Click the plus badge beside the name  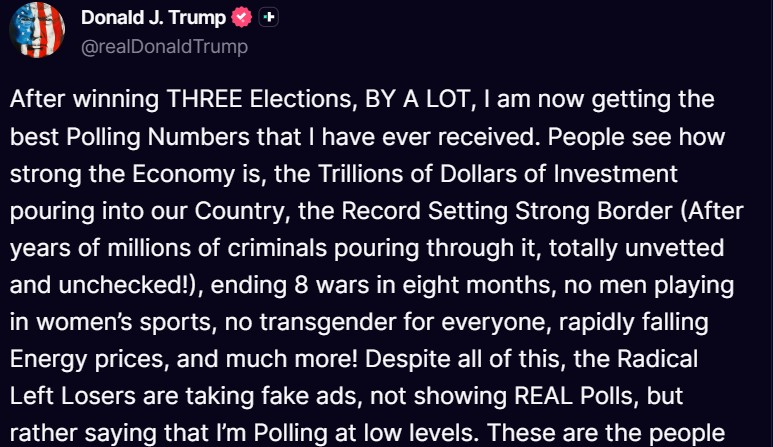(x=268, y=18)
